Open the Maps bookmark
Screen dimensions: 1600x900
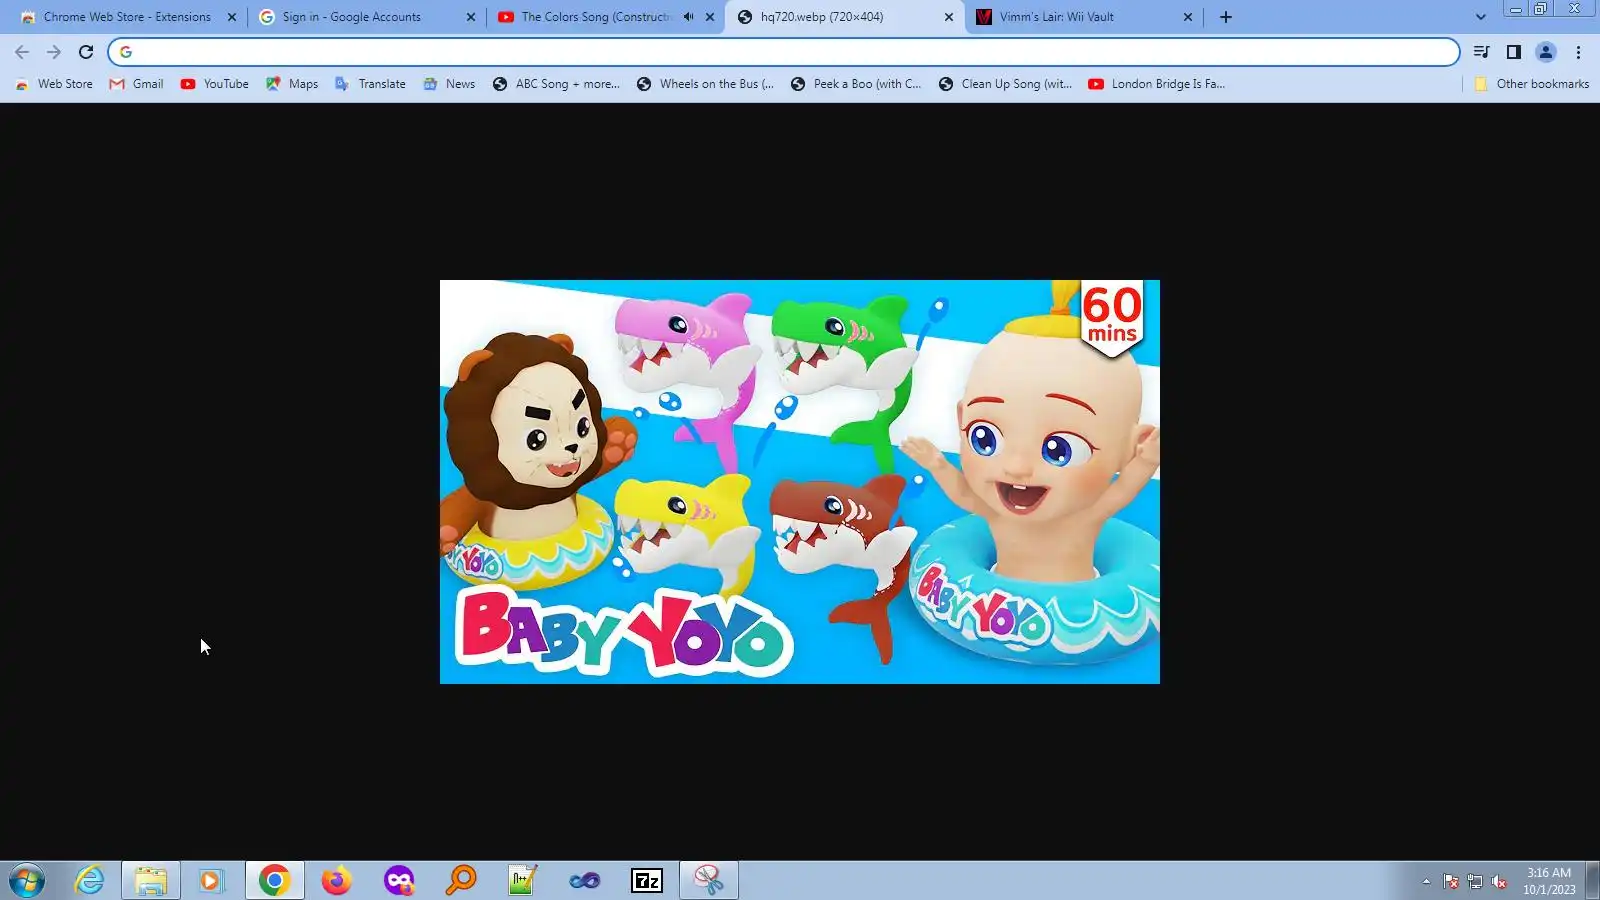pyautogui.click(x=292, y=84)
